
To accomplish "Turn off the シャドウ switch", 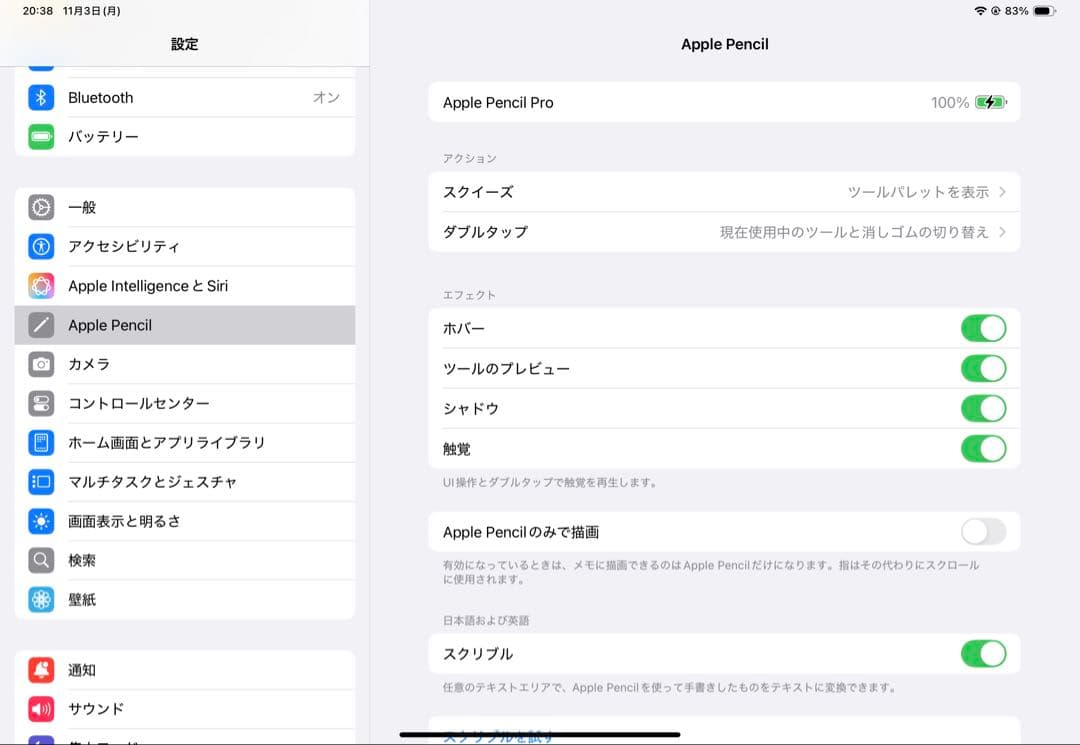I will 984,408.
